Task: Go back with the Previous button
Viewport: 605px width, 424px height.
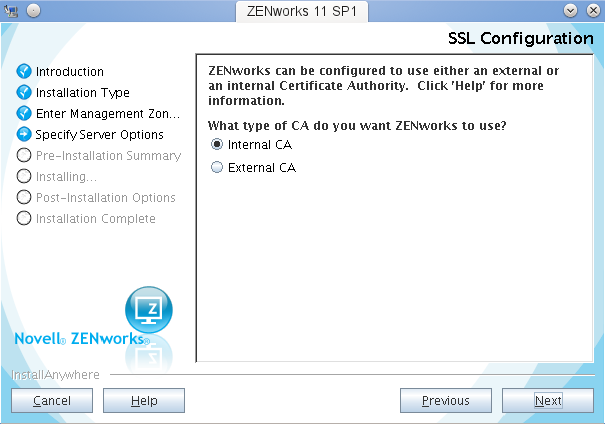Action: click(x=445, y=401)
